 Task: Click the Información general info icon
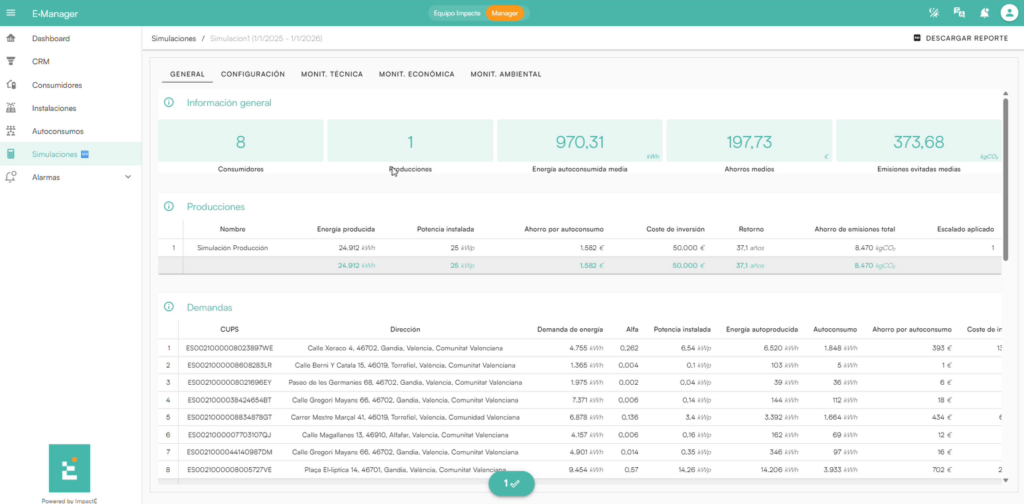coord(169,102)
